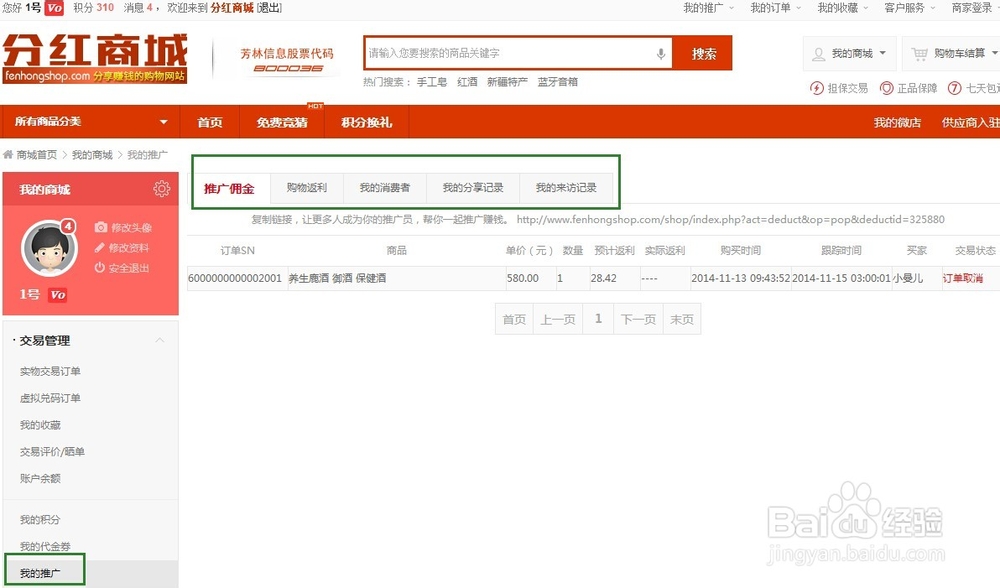Open 虚拟兑码订单 in sidebar

(50, 398)
